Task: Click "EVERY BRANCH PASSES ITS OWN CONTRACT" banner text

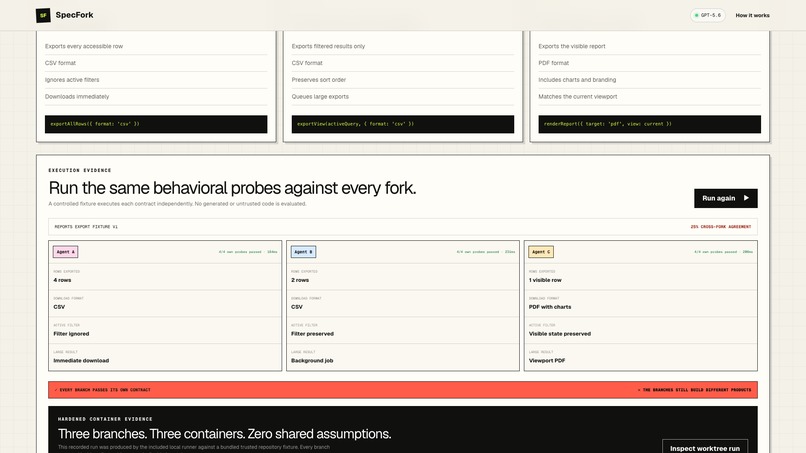Action: pos(103,390)
